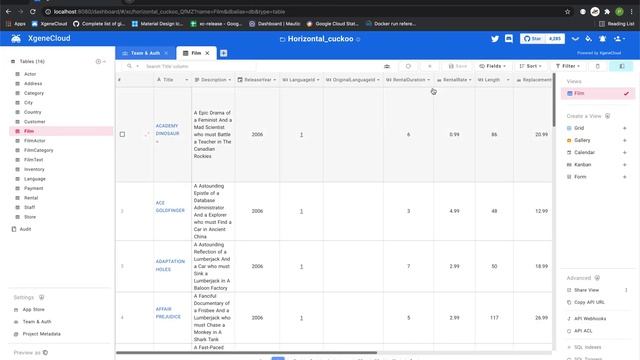Bookmark this page with the star icon
This screenshot has width=640, height=360.
[x=567, y=12]
